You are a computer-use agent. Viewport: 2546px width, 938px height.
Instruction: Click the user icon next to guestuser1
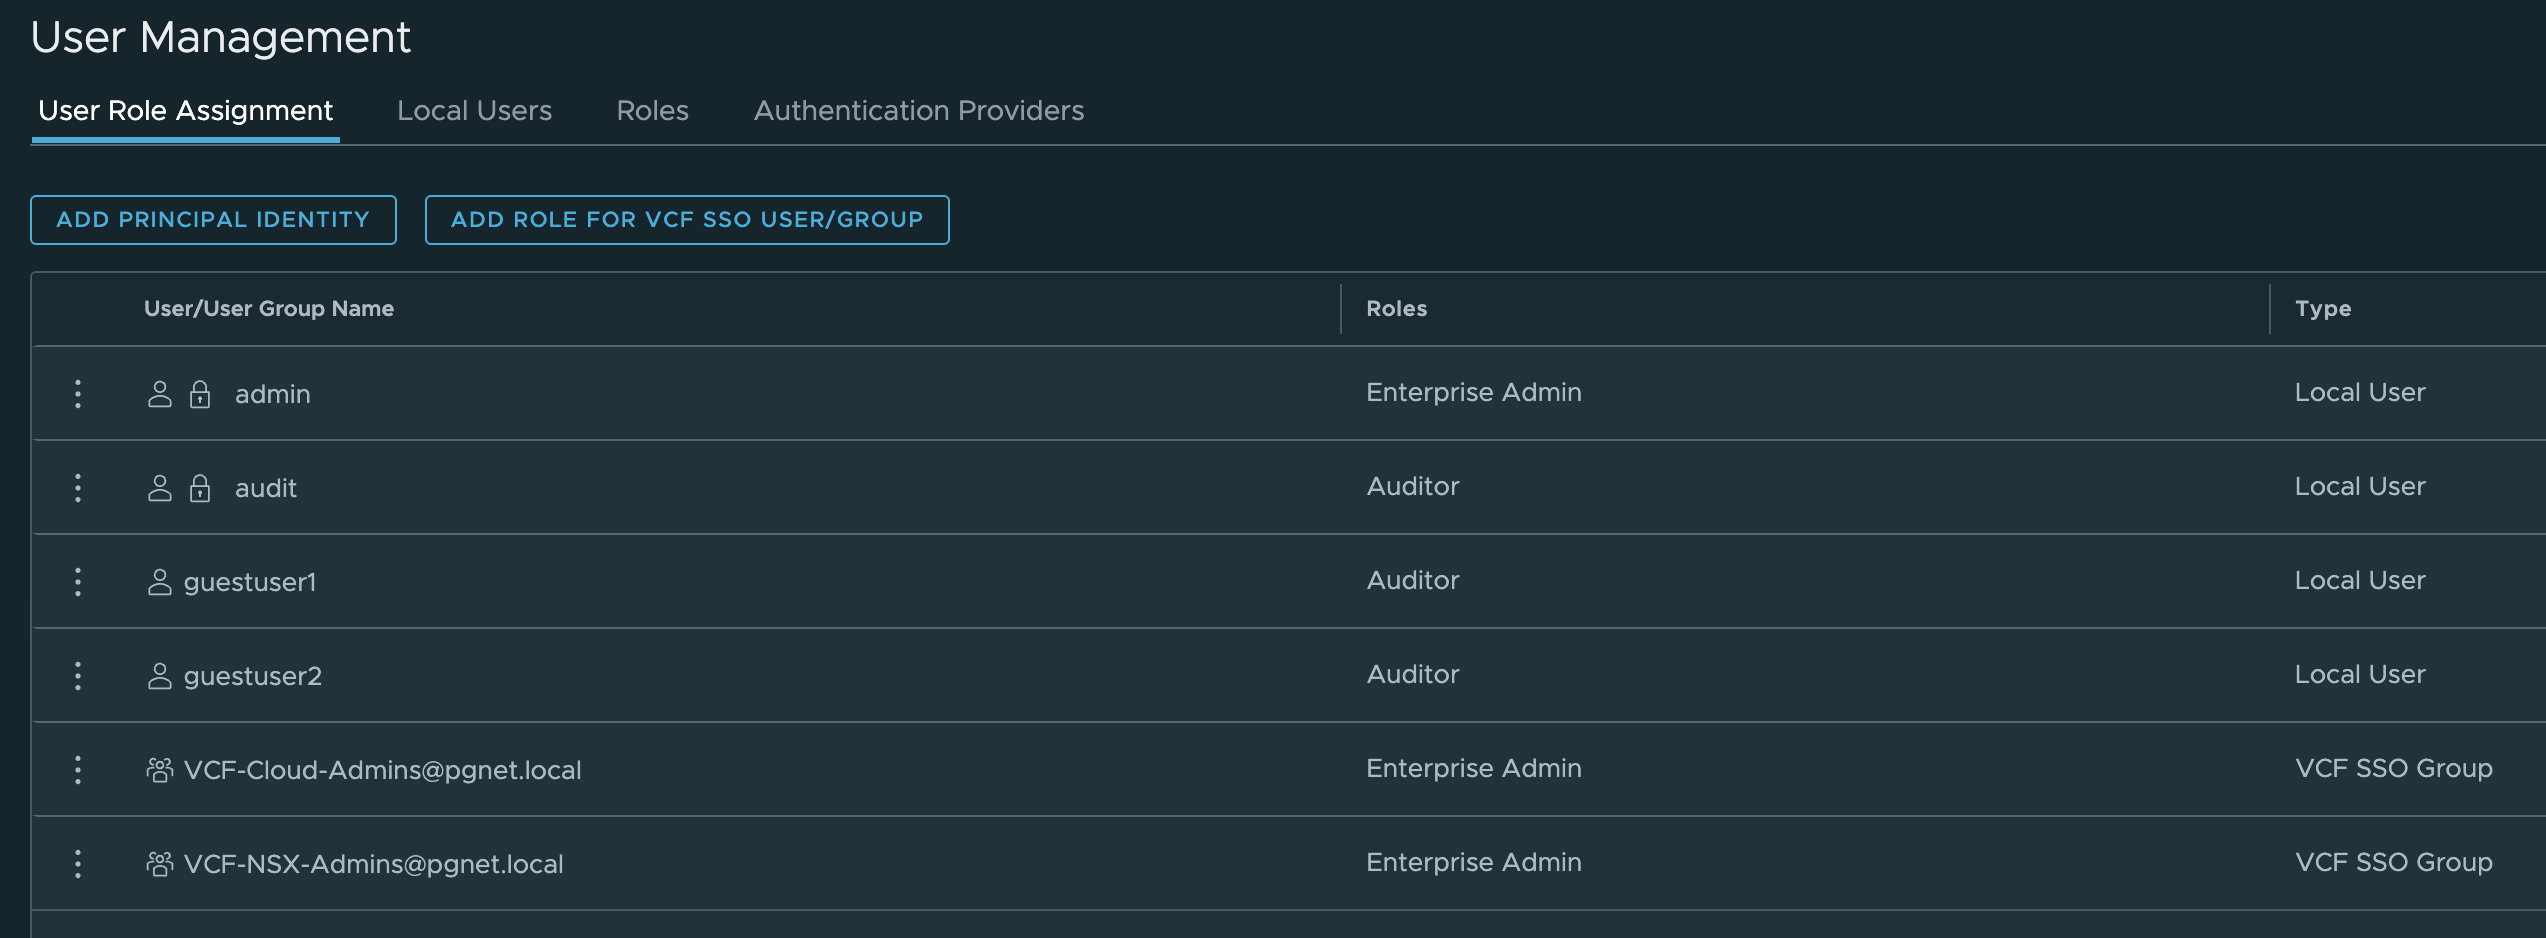tap(160, 582)
